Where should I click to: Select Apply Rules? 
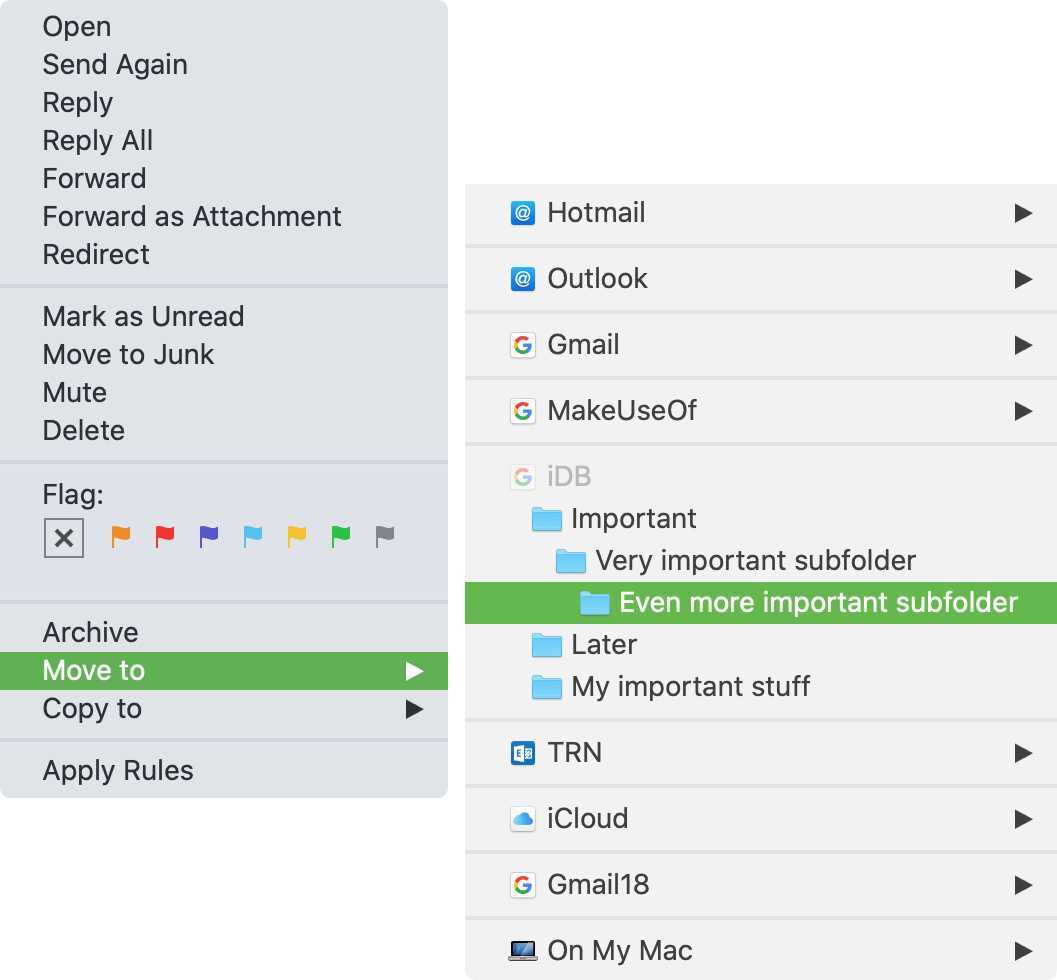[118, 771]
